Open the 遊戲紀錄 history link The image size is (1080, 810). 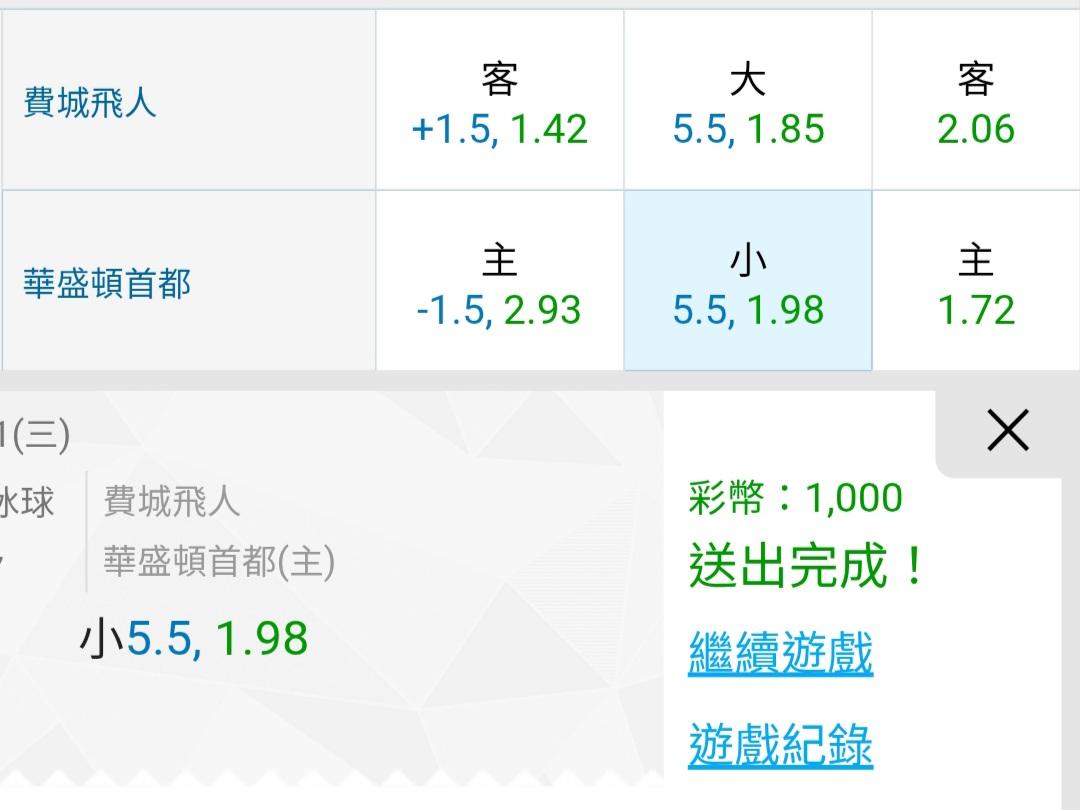781,745
